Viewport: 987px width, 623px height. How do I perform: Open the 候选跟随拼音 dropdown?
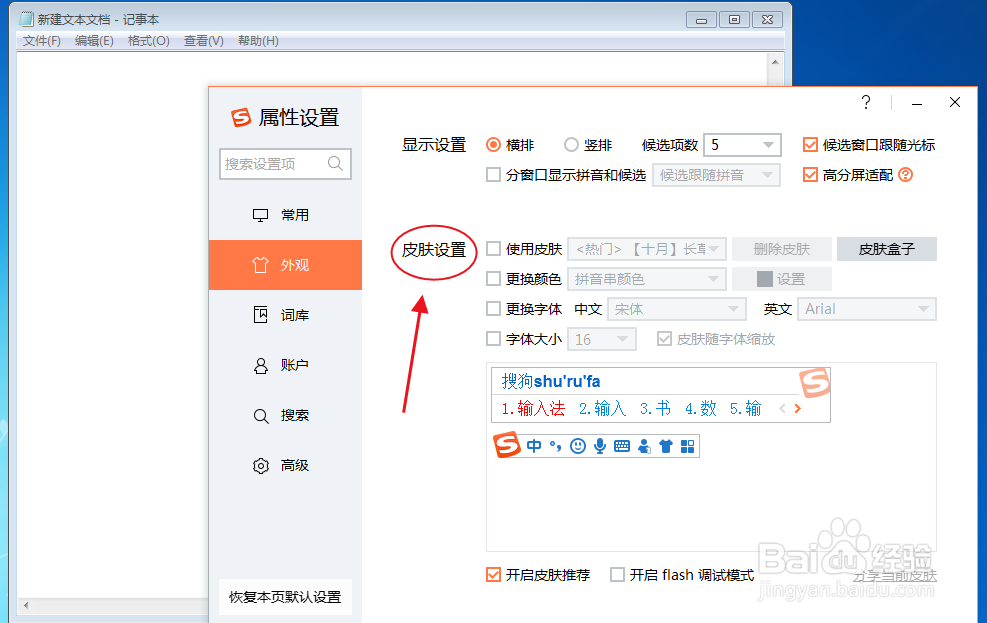[716, 175]
